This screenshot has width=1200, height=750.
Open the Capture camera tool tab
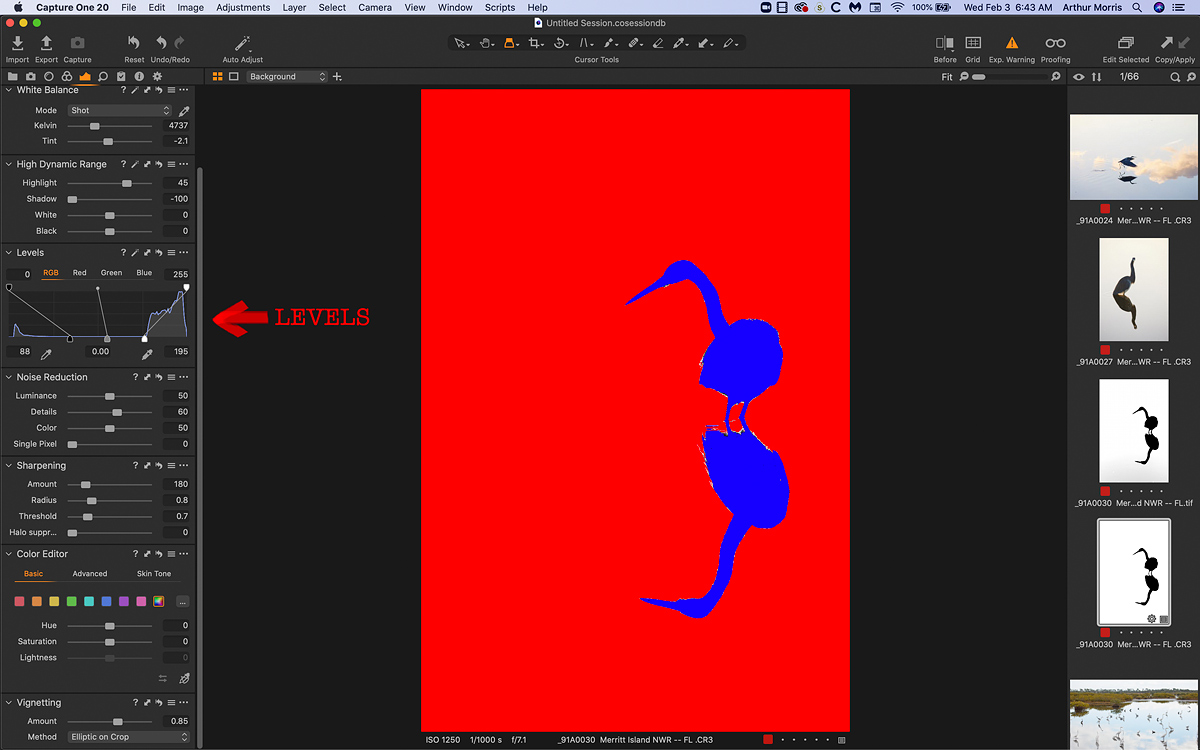[31, 76]
